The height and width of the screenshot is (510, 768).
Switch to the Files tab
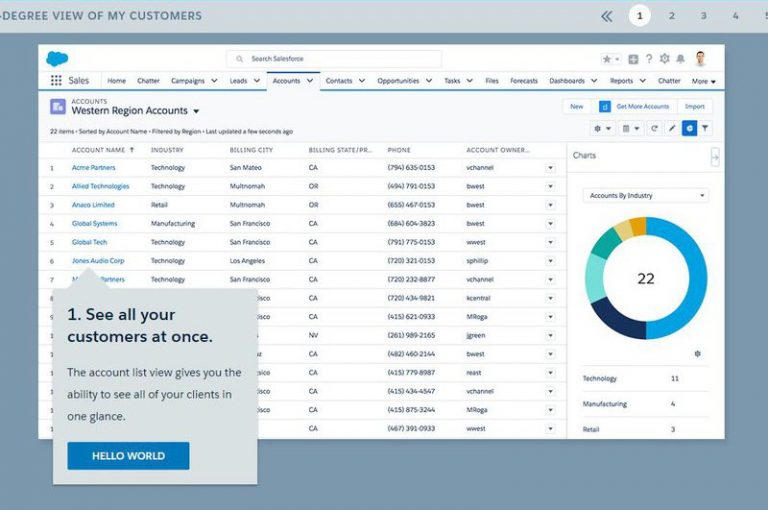(x=492, y=81)
